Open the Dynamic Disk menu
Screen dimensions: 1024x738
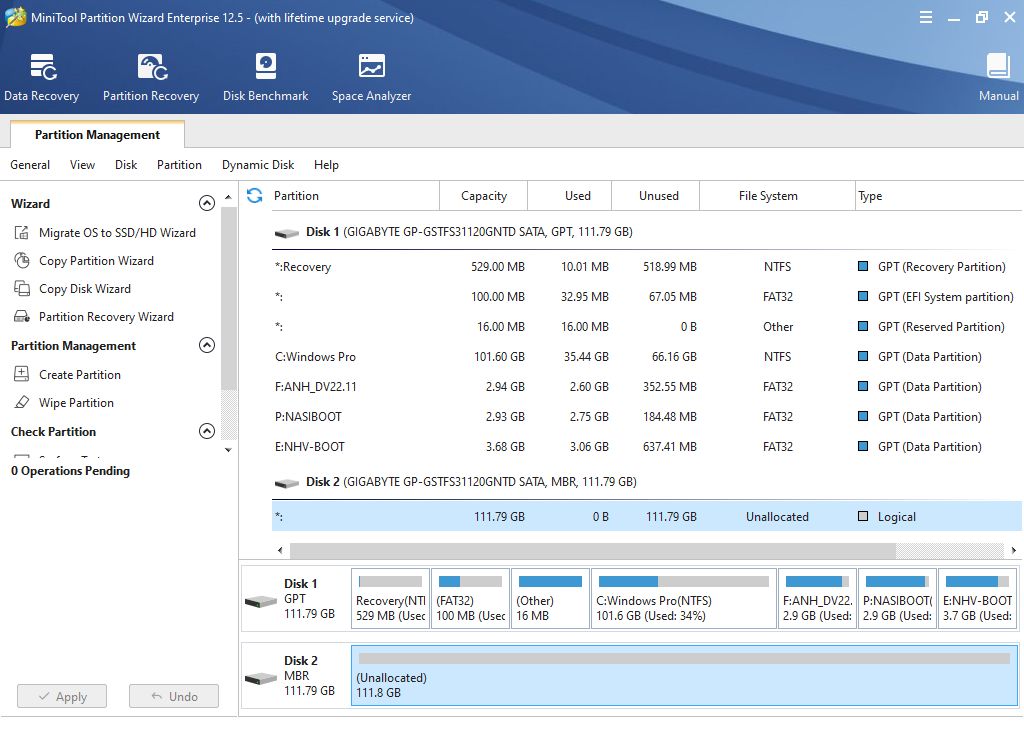pyautogui.click(x=258, y=165)
